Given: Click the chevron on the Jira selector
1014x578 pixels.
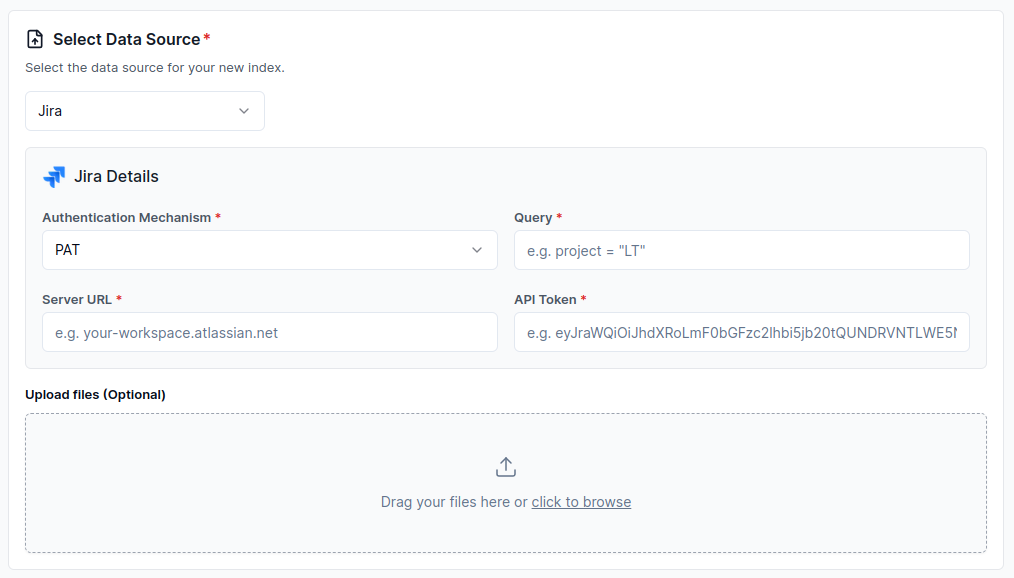Looking at the screenshot, I should 243,111.
